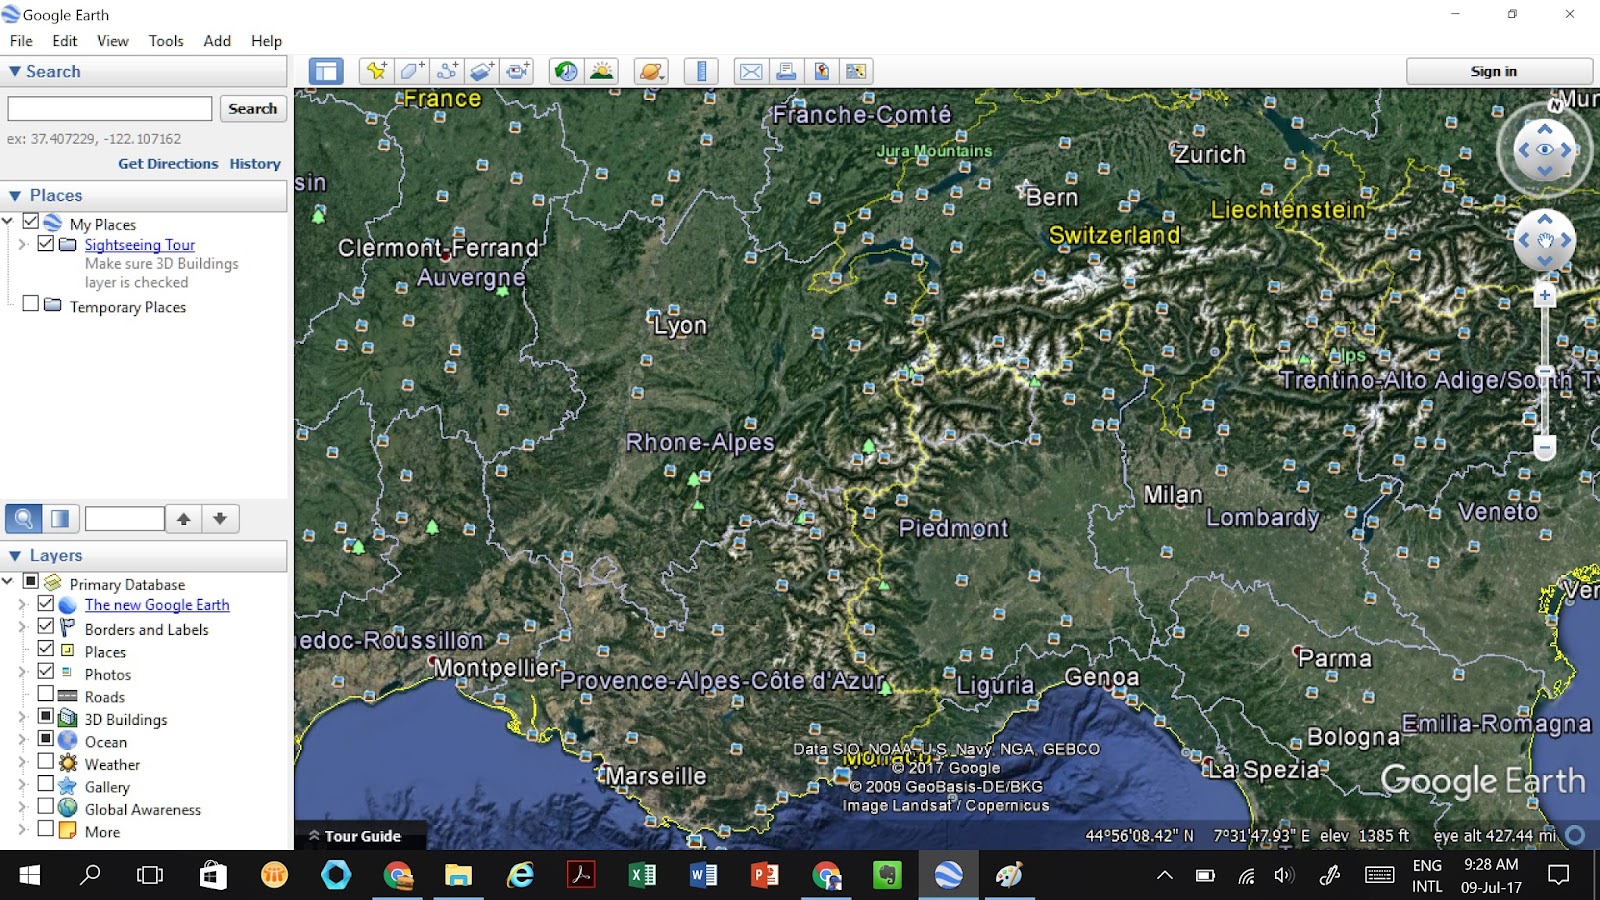1600x900 pixels.
Task: Toggle Photos layer checkbox
Action: (46, 671)
